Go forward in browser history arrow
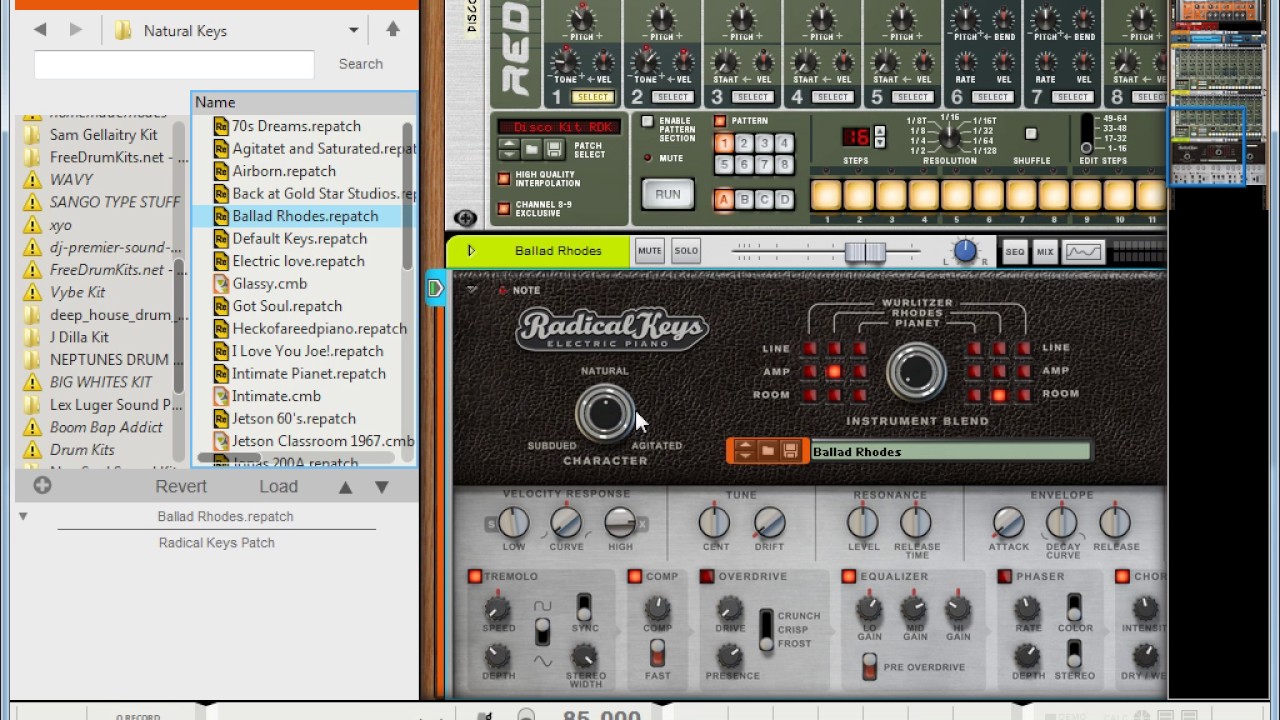This screenshot has height=720, width=1280. tap(76, 30)
